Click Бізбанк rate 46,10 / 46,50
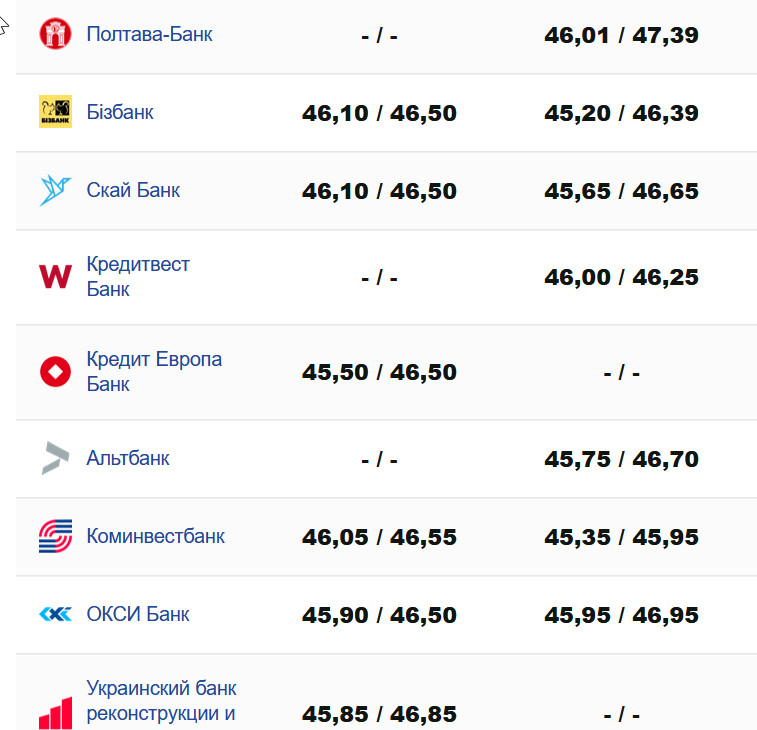The image size is (757, 730). click(379, 113)
